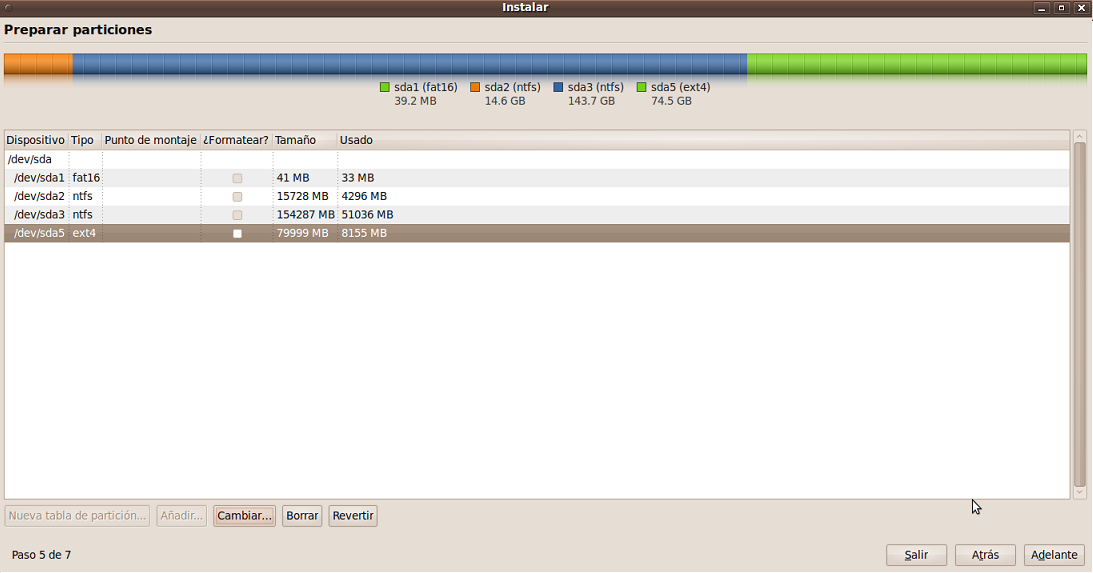Viewport: 1093px width, 573px height.
Task: Click Nueva tabla de partición button
Action: (x=77, y=516)
